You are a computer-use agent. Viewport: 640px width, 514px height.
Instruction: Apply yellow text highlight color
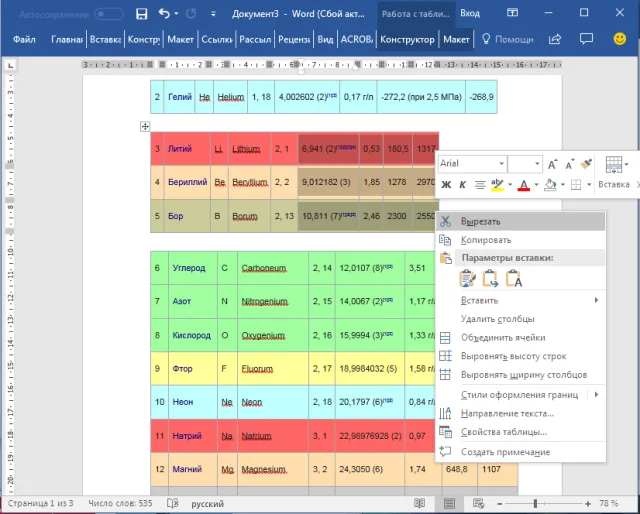pos(497,185)
